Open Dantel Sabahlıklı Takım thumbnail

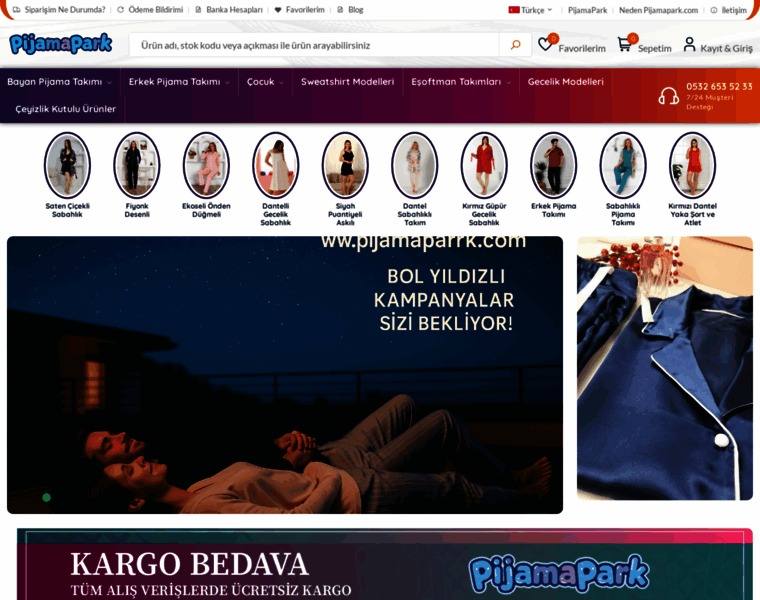[x=415, y=165]
